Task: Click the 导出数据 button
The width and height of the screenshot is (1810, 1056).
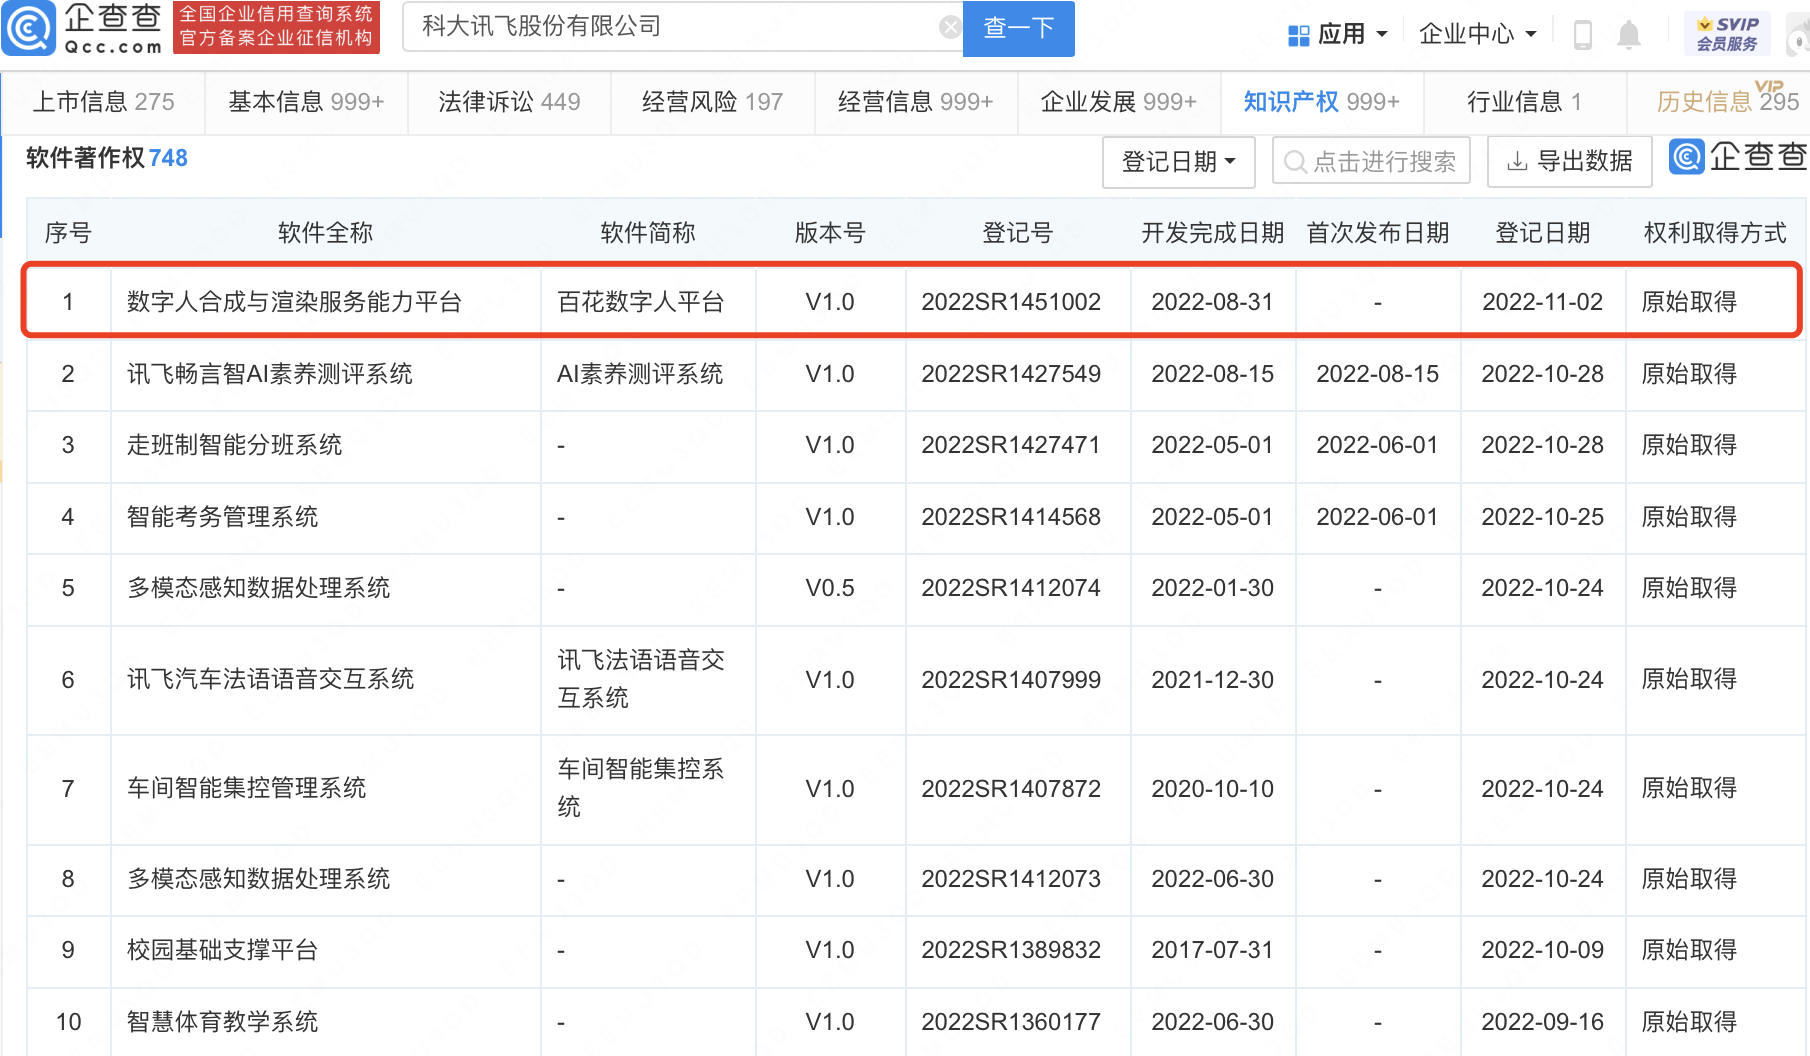Action: pyautogui.click(x=1569, y=162)
